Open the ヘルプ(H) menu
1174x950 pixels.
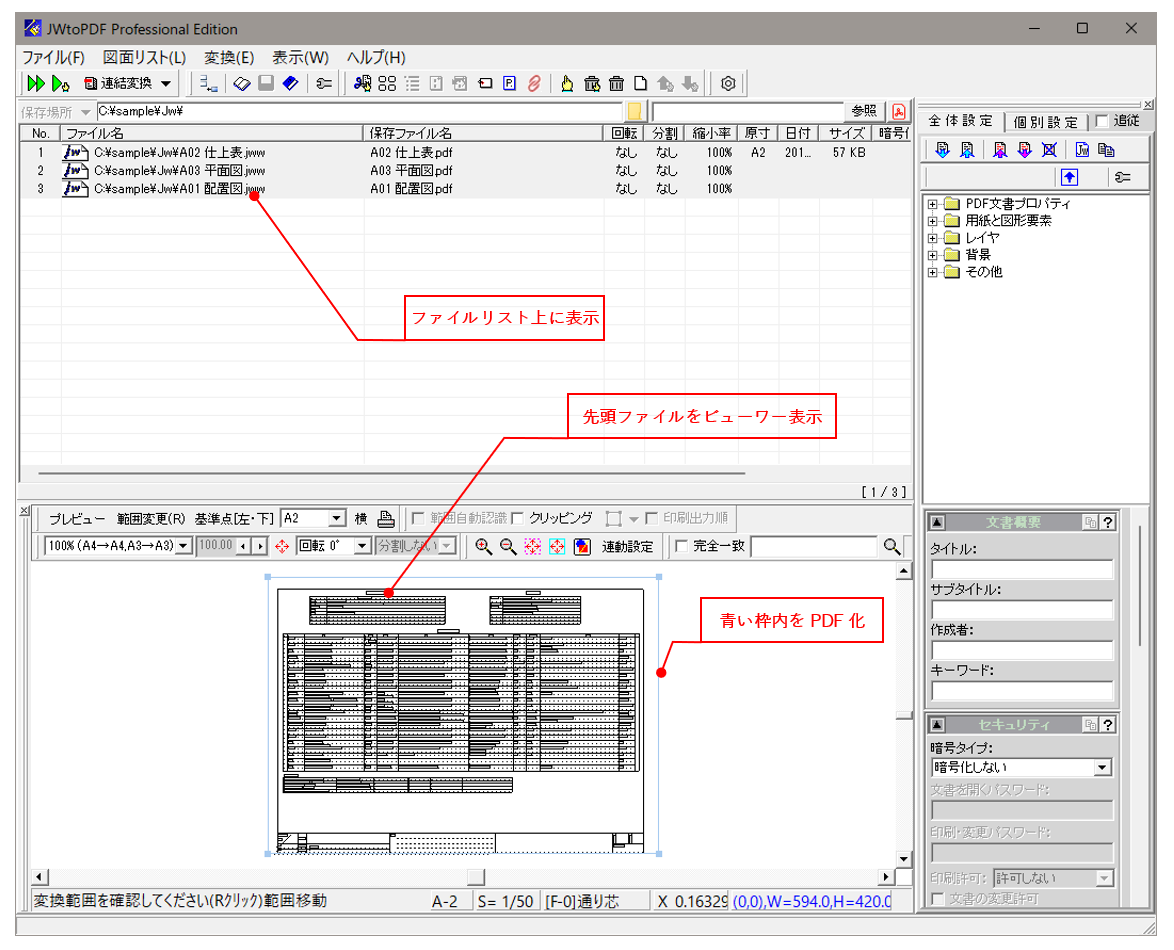coord(375,57)
